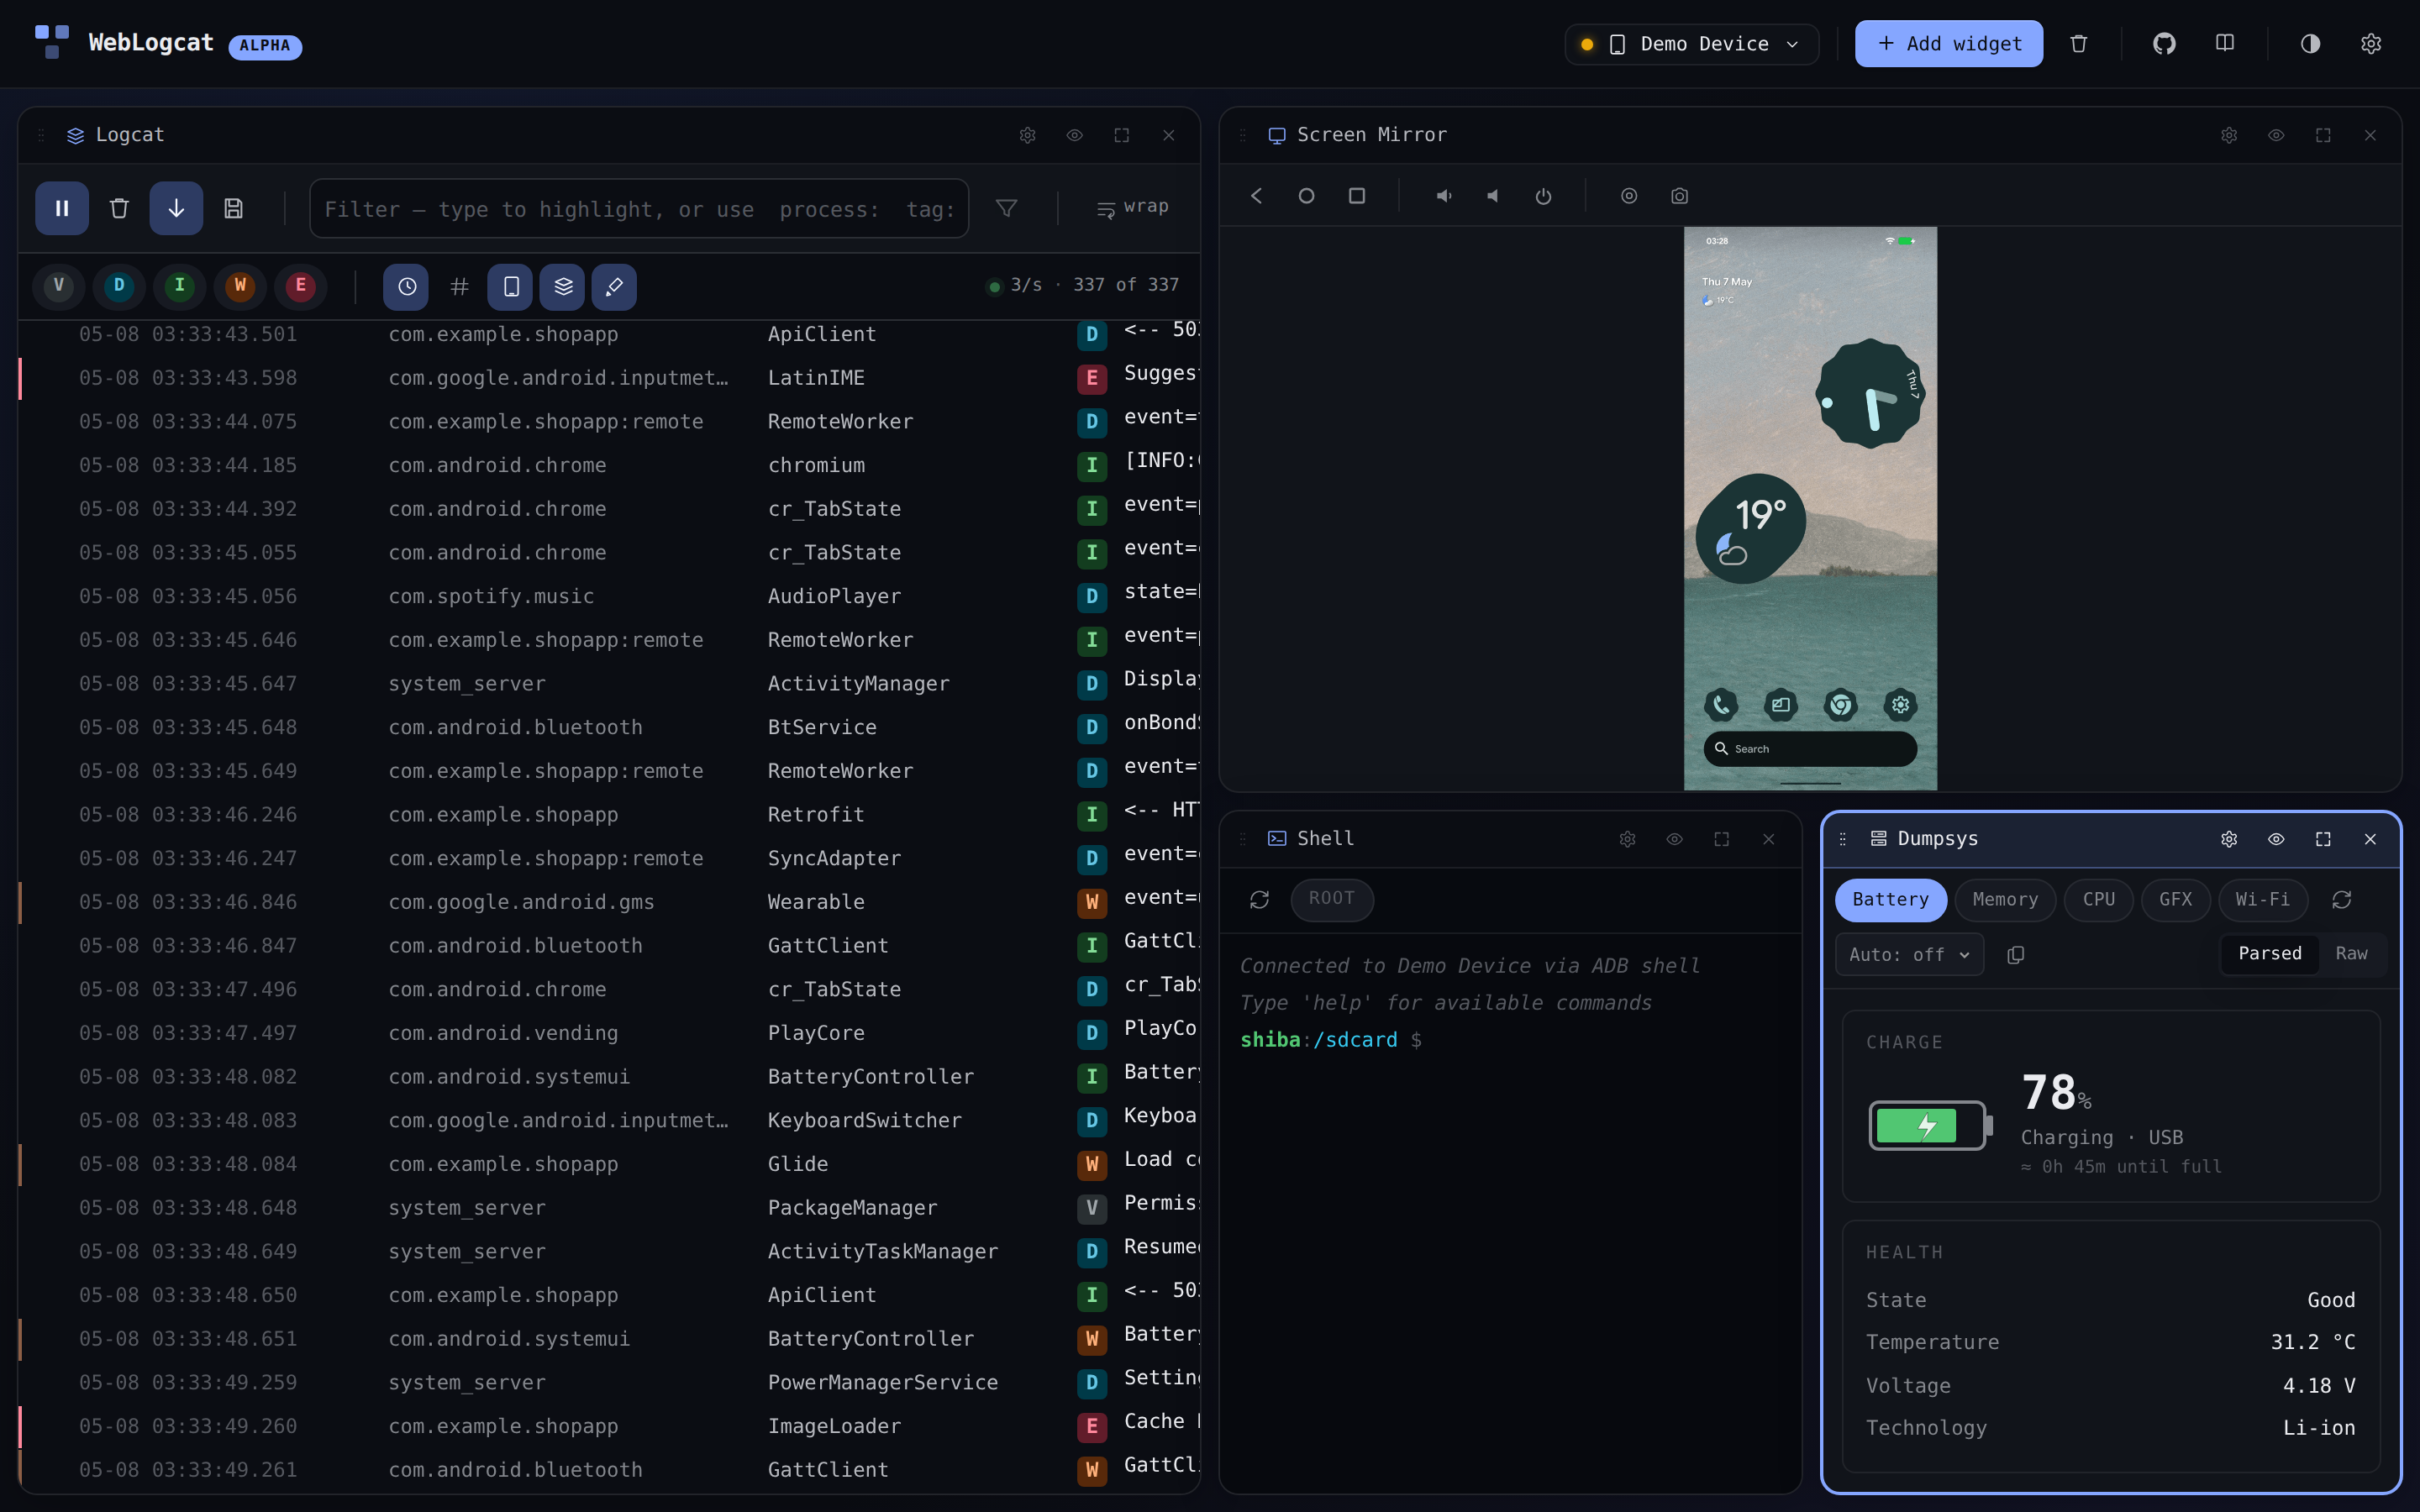Screen dimensions: 2420x1512
Task: Toggle Logcat widget visibility eye icon
Action: pyautogui.click(x=1074, y=135)
